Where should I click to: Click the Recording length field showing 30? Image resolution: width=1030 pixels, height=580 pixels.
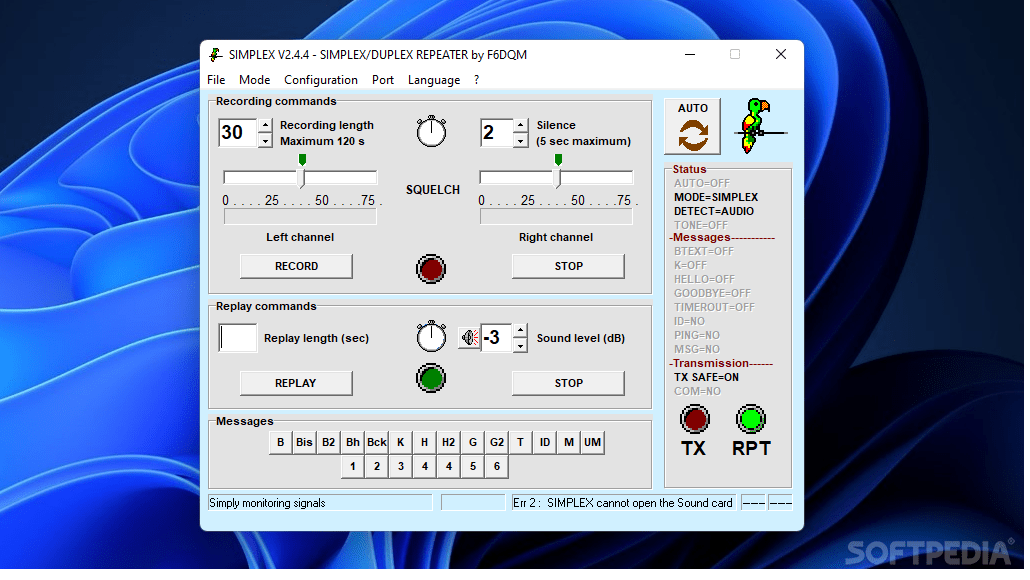coord(238,133)
